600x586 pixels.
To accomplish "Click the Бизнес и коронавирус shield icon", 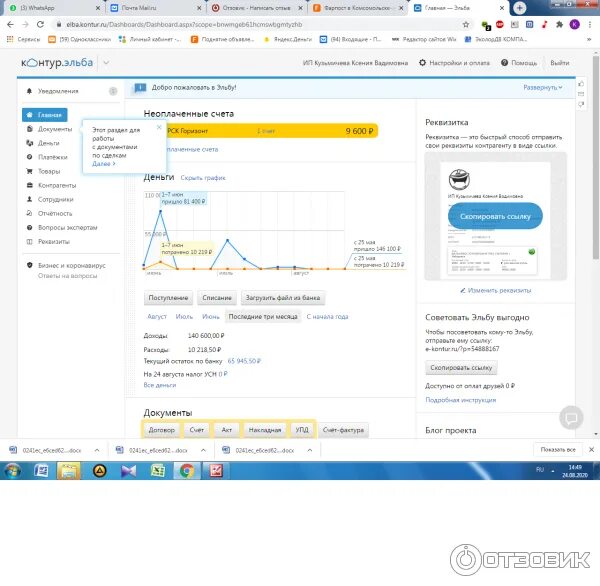I will click(x=29, y=265).
